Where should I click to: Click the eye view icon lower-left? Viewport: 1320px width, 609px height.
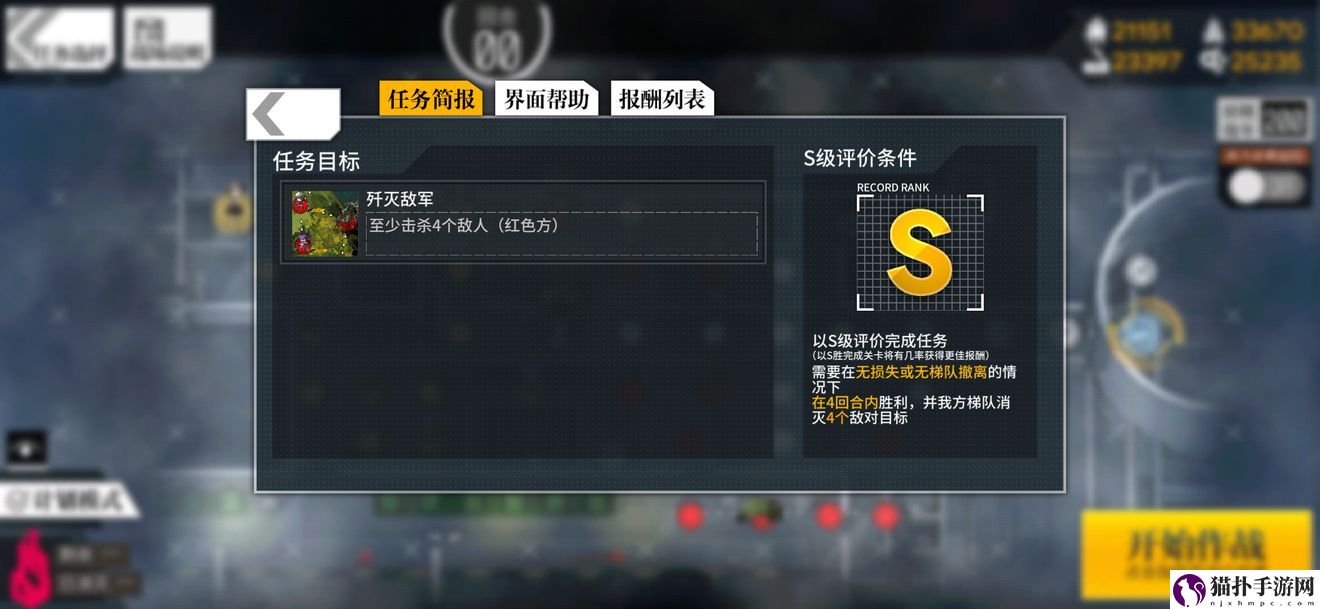[27, 449]
